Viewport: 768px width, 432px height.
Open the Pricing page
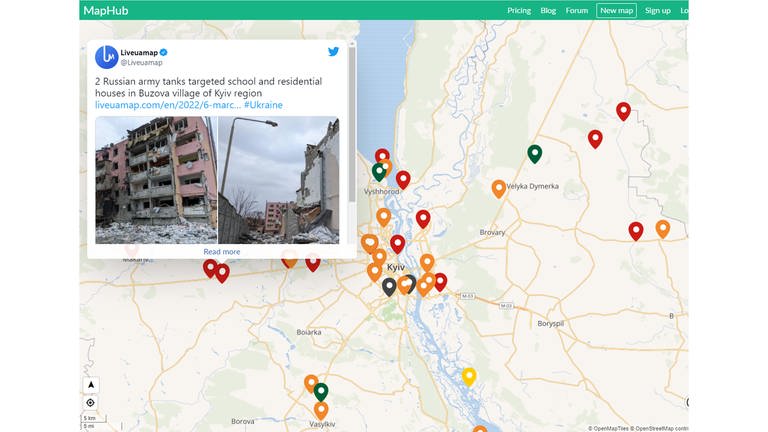pos(519,10)
